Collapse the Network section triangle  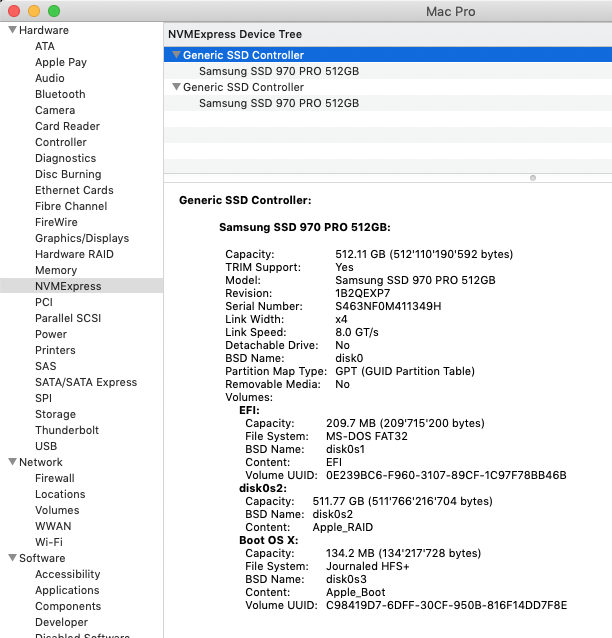click(13, 462)
